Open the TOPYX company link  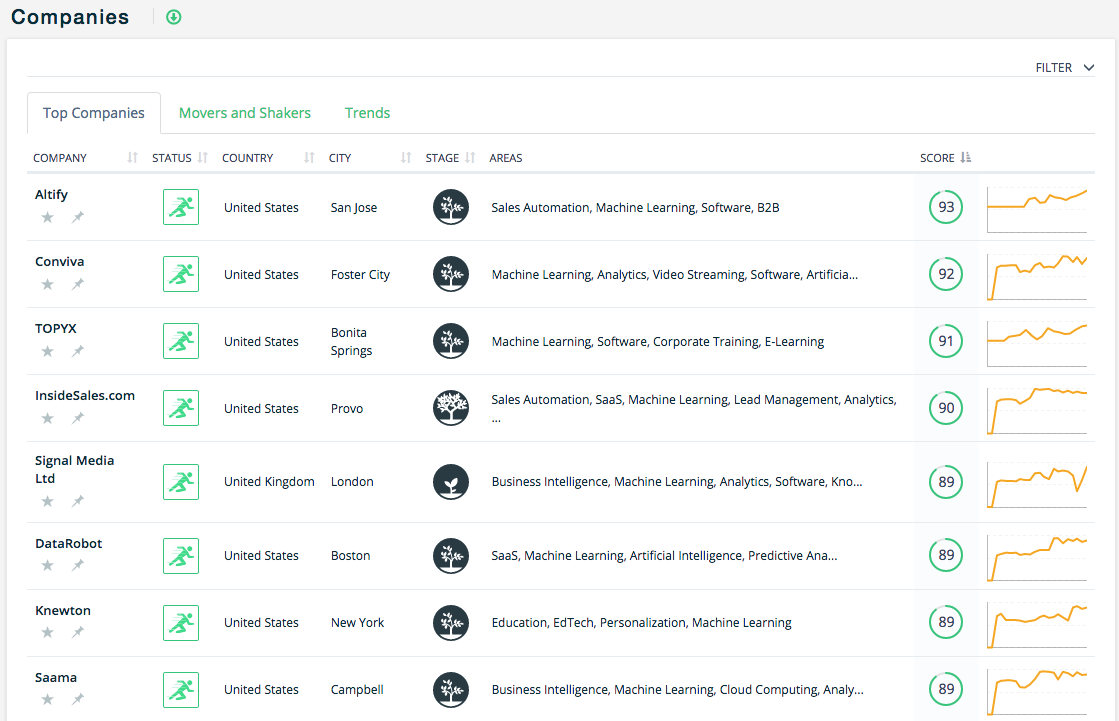coord(56,328)
